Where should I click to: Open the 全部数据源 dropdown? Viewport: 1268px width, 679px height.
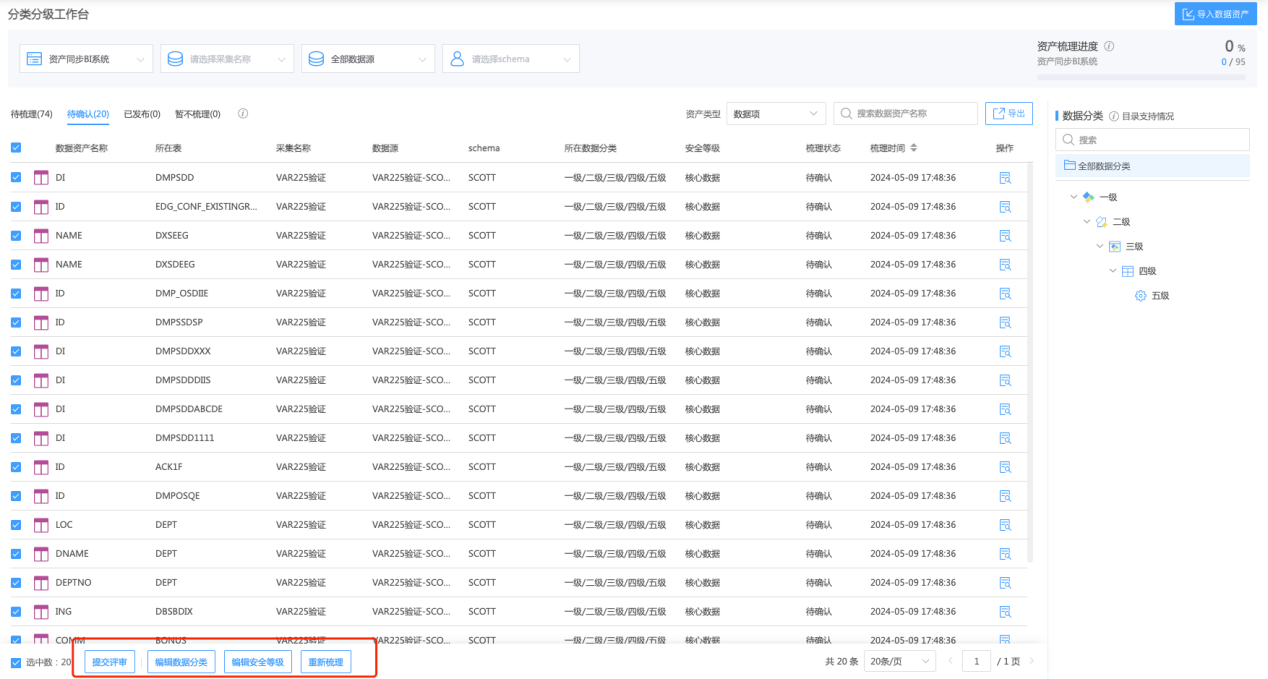pos(368,59)
